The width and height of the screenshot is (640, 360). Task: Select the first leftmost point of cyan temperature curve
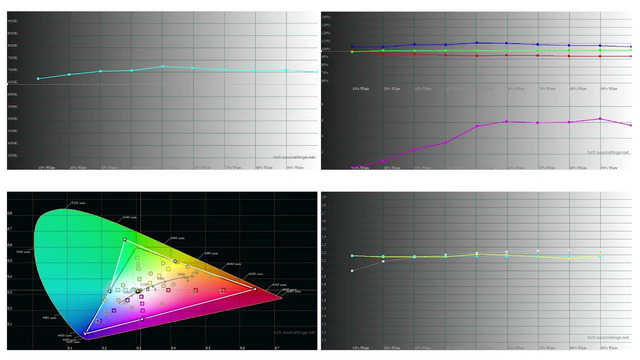(x=38, y=78)
